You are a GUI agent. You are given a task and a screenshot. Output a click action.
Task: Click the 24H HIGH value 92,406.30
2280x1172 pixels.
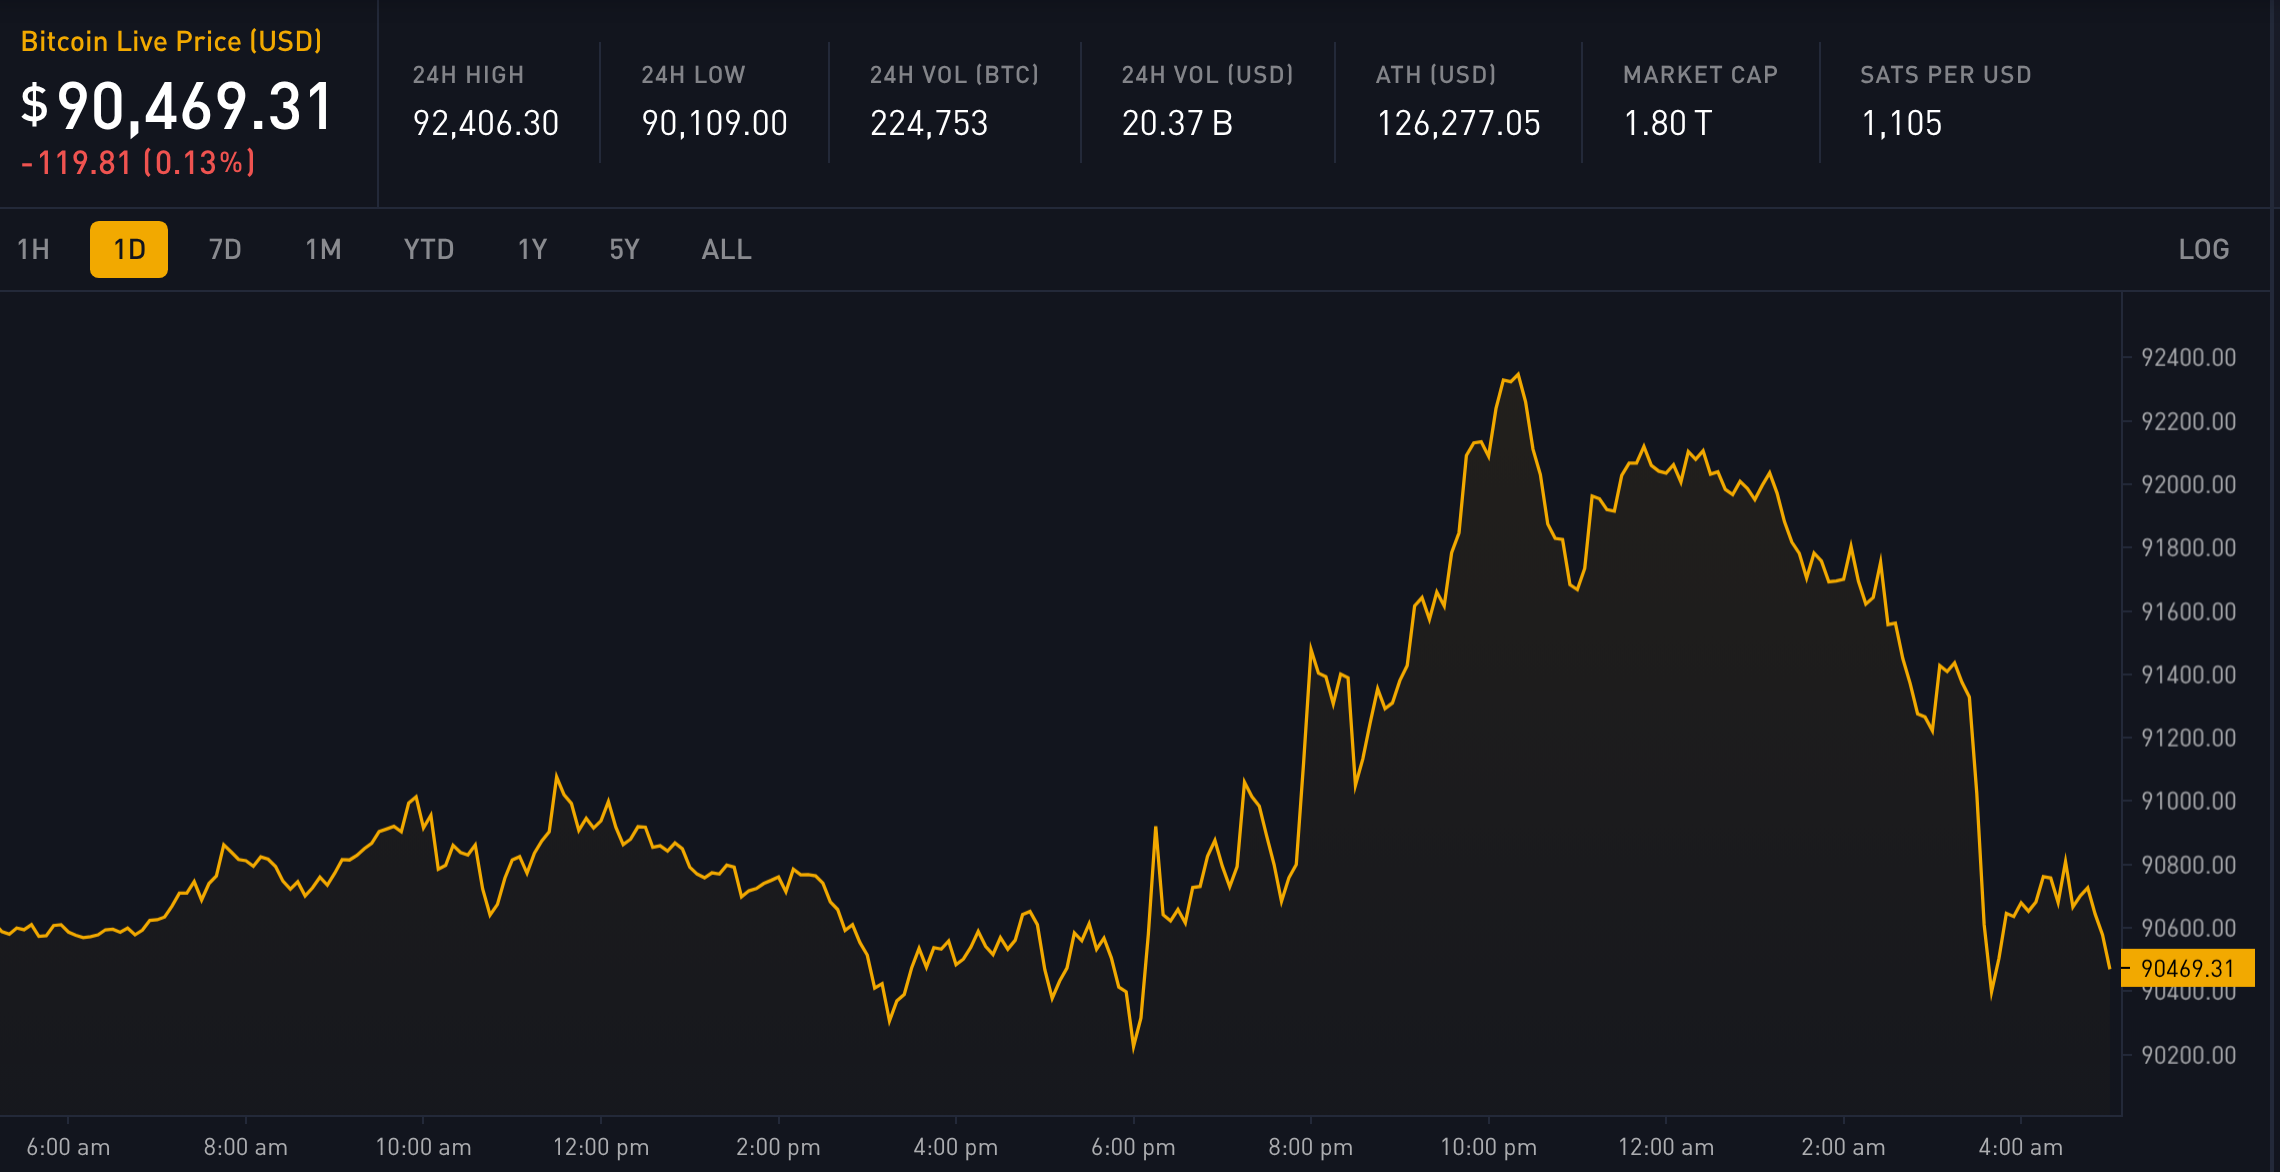tap(486, 123)
